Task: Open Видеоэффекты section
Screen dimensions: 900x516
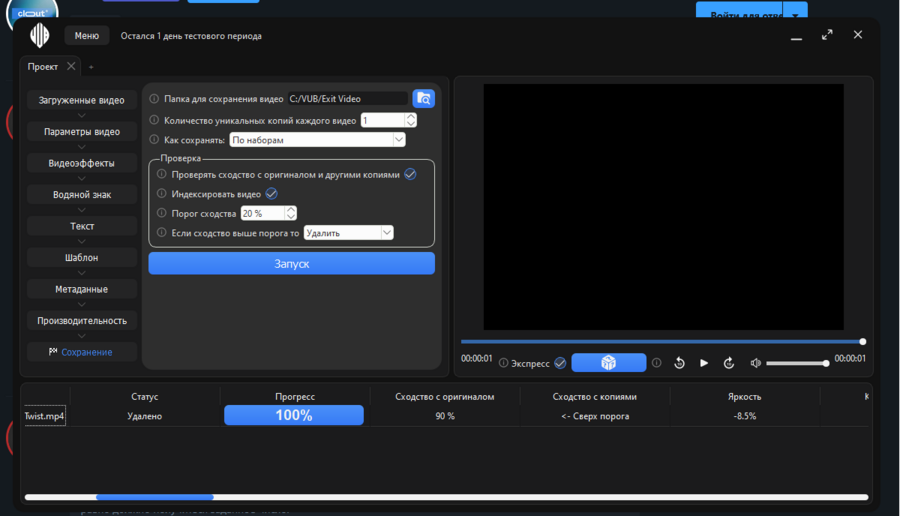Action: coord(82,163)
